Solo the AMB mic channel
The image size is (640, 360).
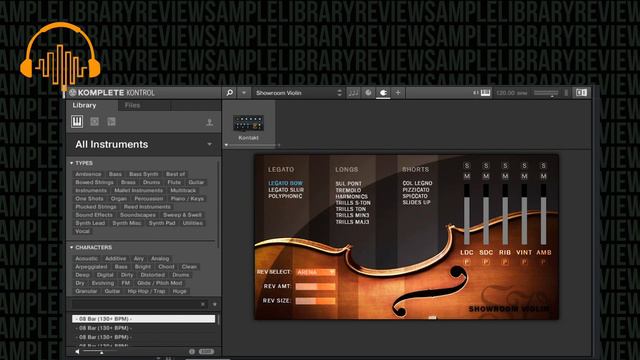click(x=543, y=166)
